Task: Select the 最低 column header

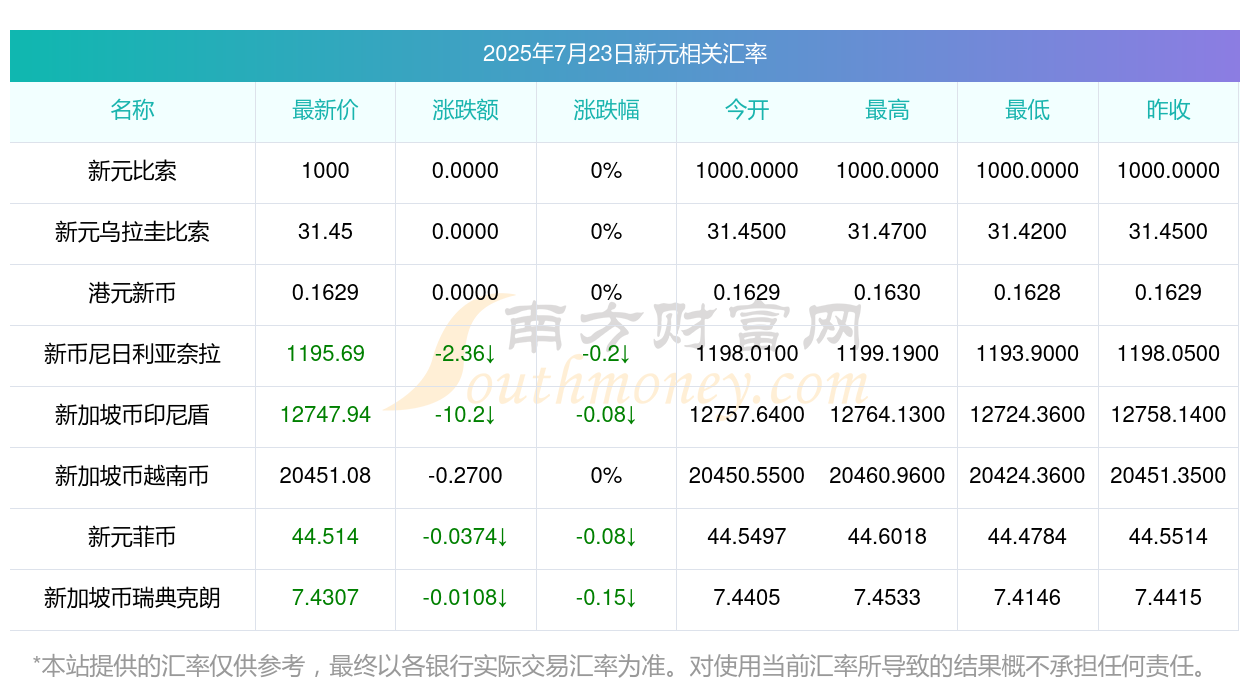Action: coord(1028,110)
